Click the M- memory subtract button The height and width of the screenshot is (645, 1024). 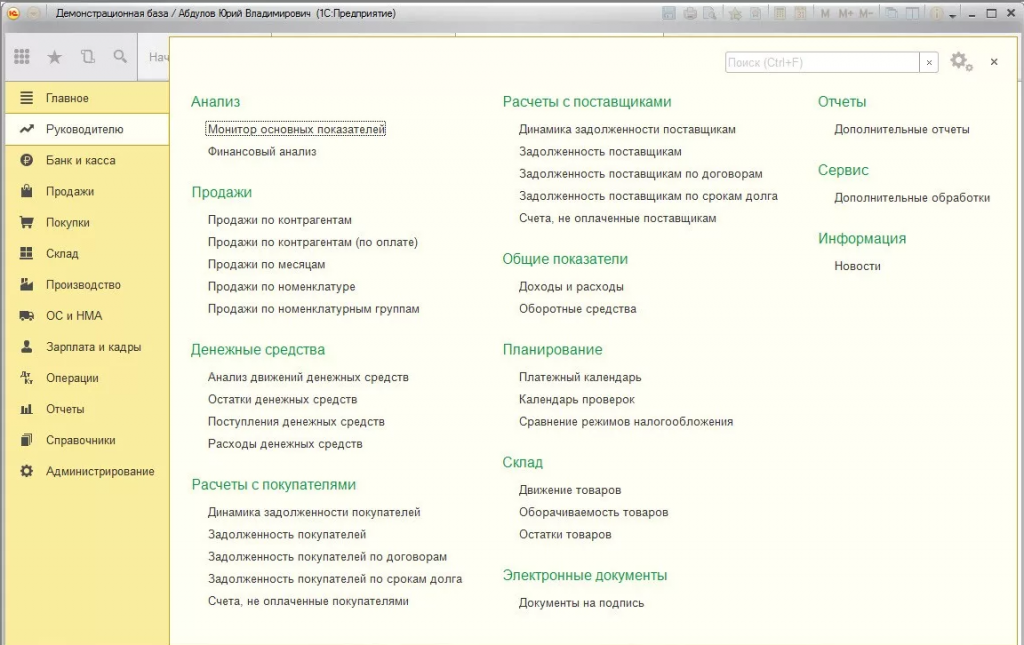point(866,13)
